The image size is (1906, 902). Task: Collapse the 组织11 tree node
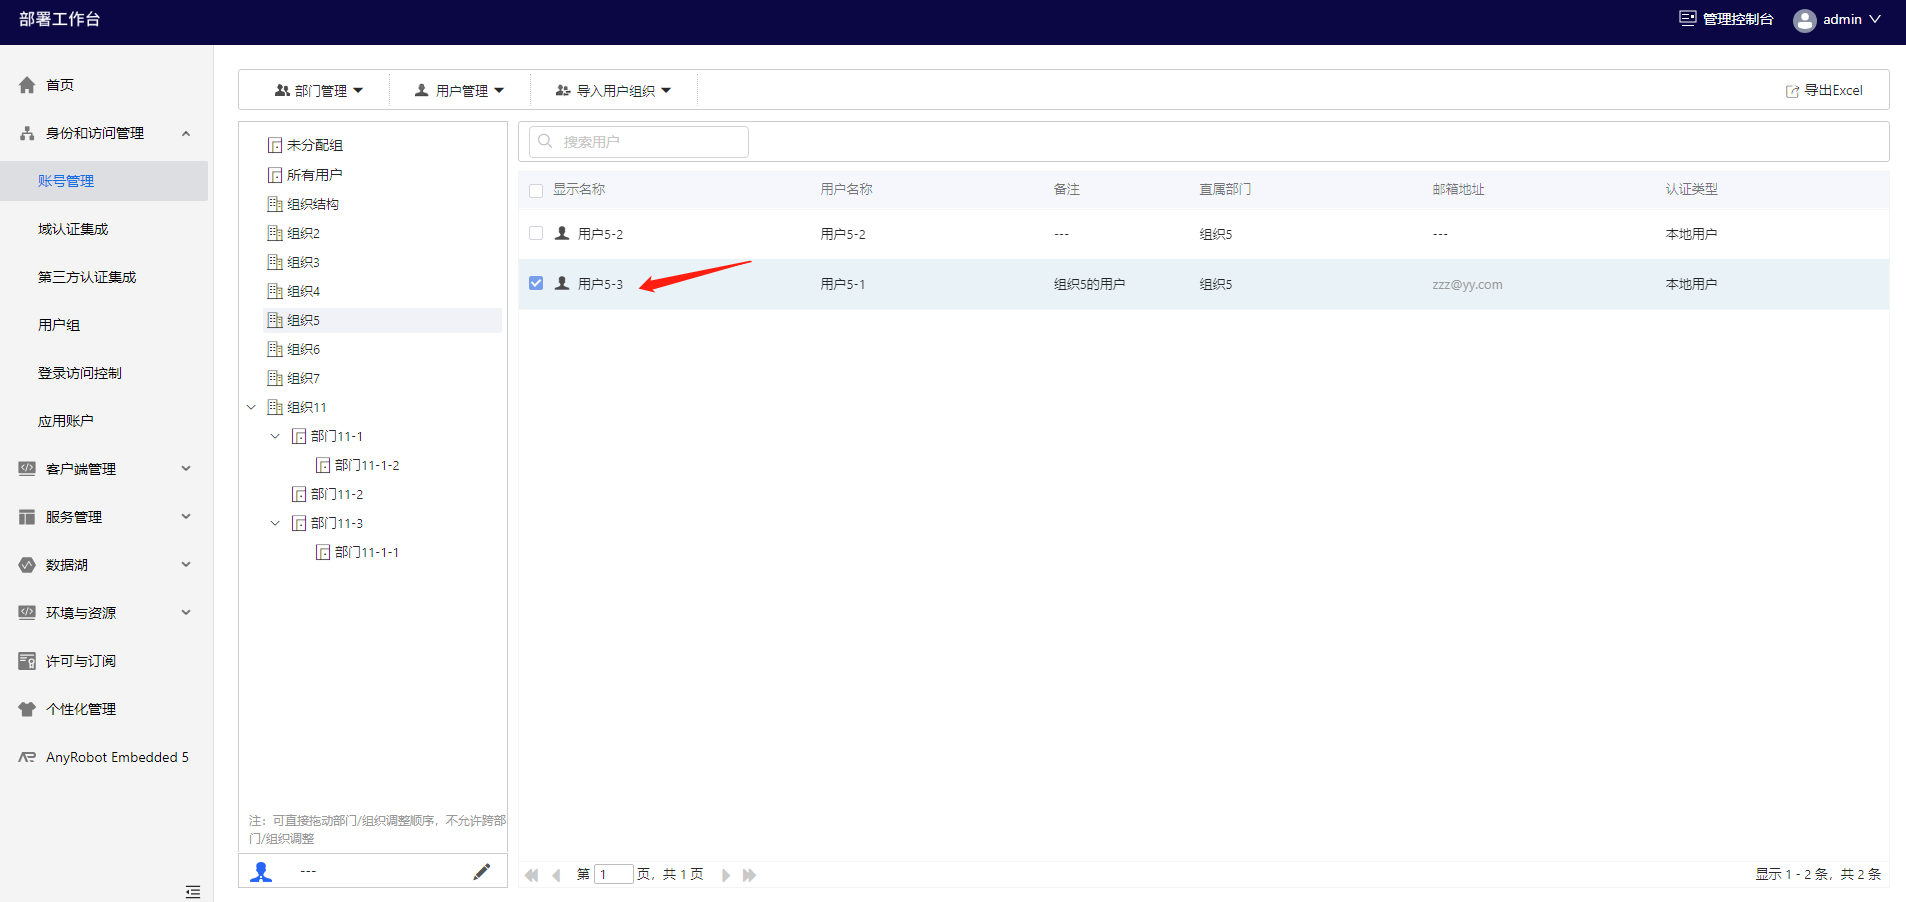(x=251, y=407)
